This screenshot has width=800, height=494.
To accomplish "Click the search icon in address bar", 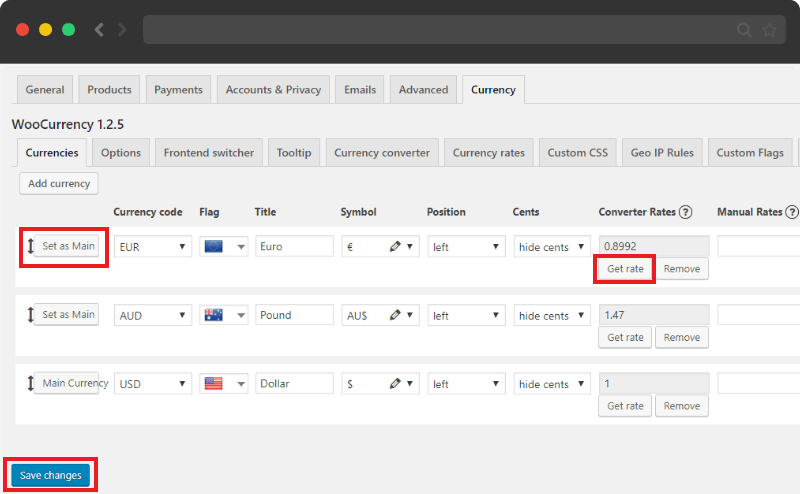I will click(x=744, y=30).
